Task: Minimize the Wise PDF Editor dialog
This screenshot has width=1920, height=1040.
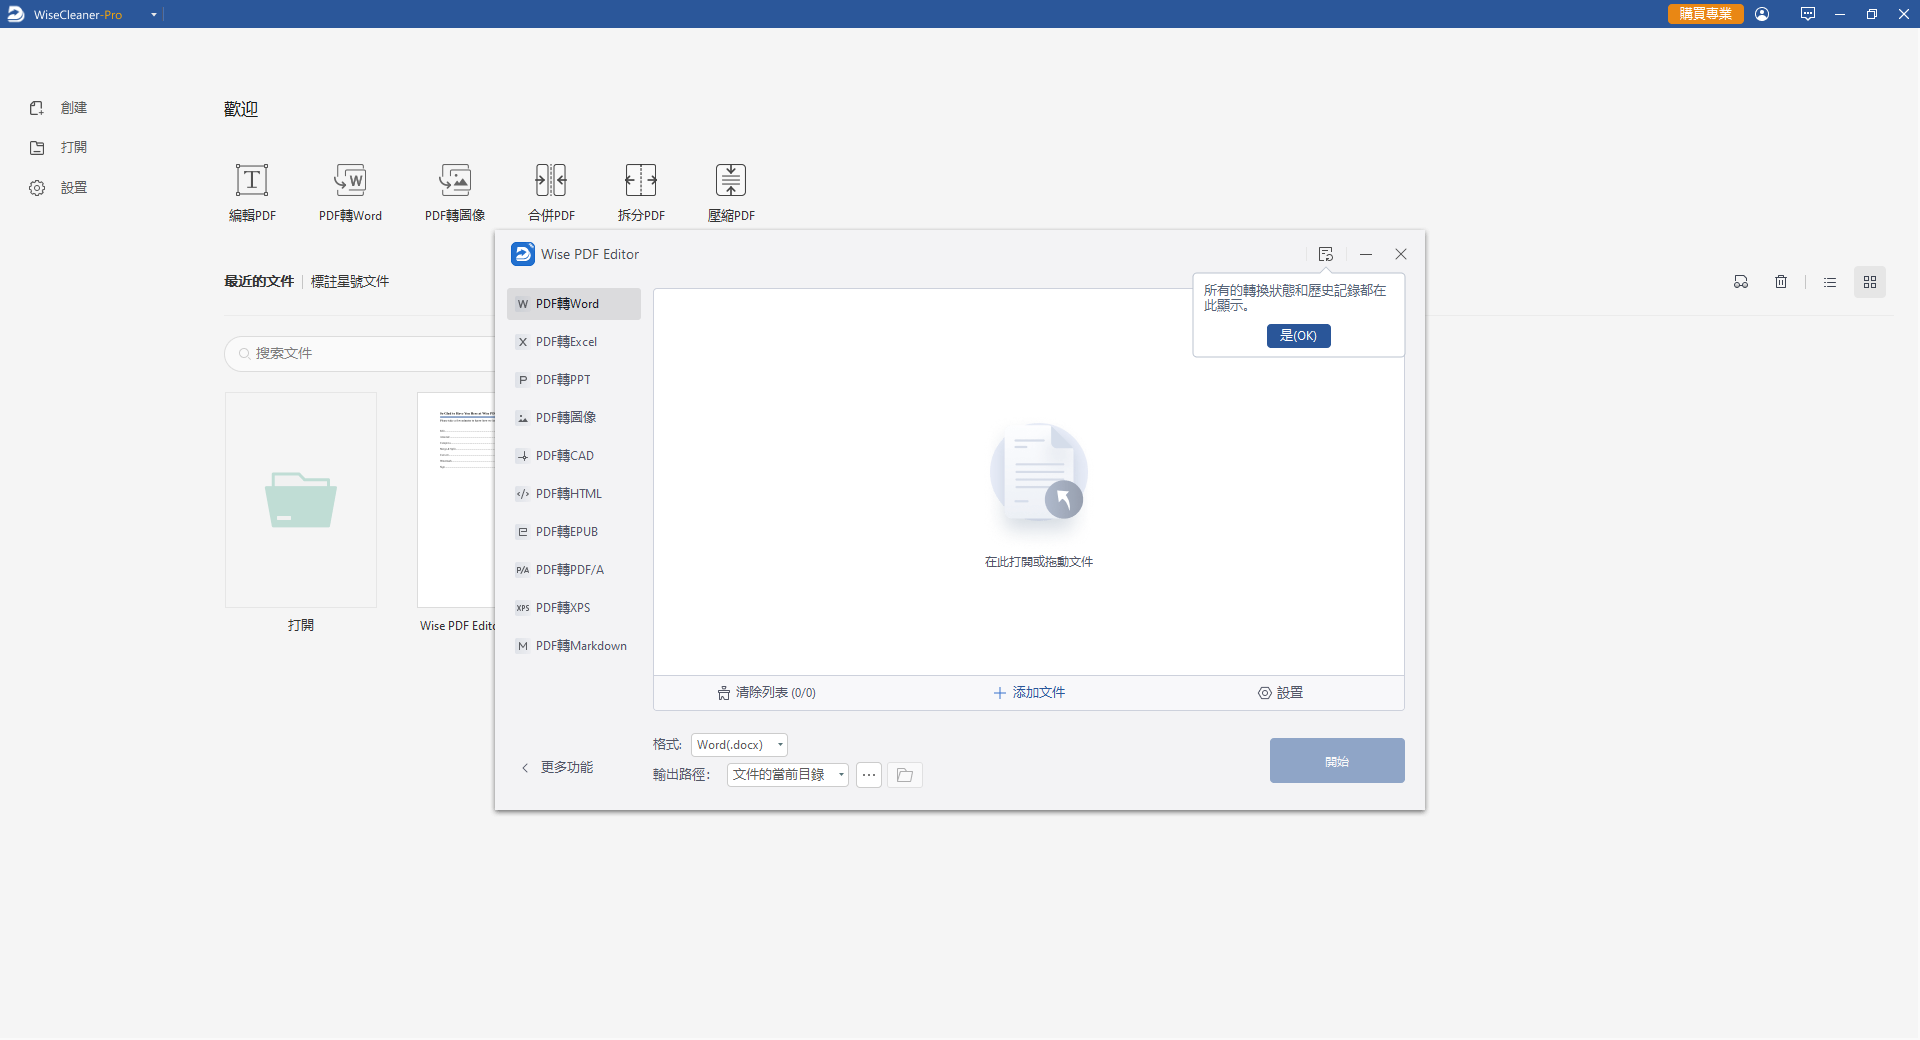Action: point(1366,254)
